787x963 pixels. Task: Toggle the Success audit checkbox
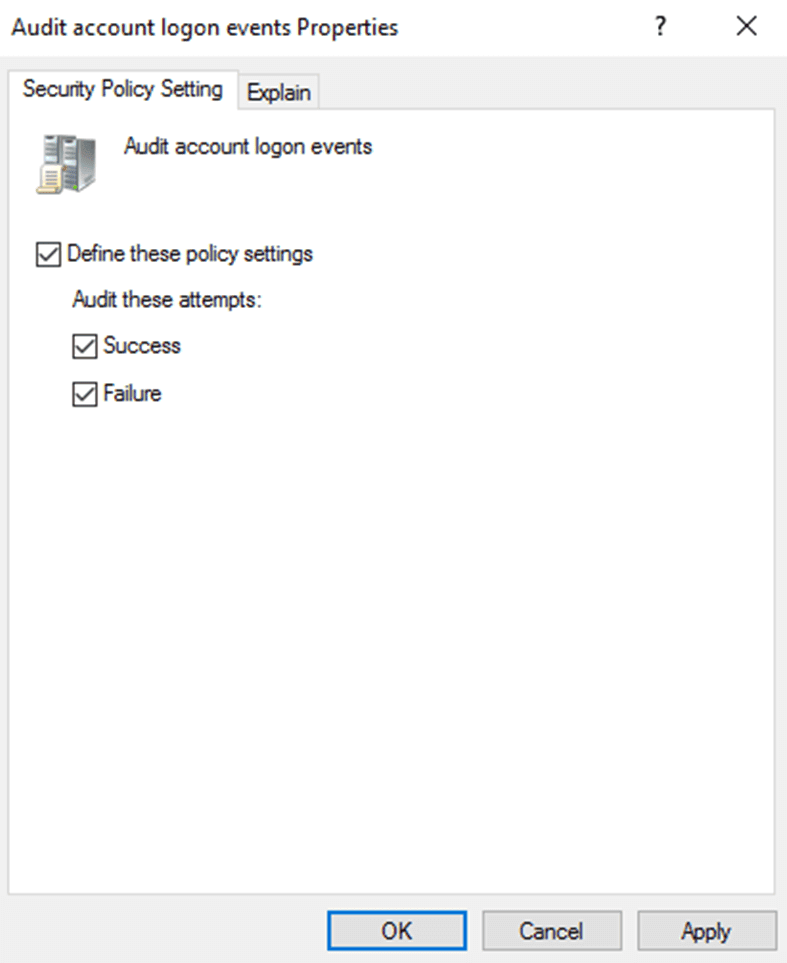[85, 346]
